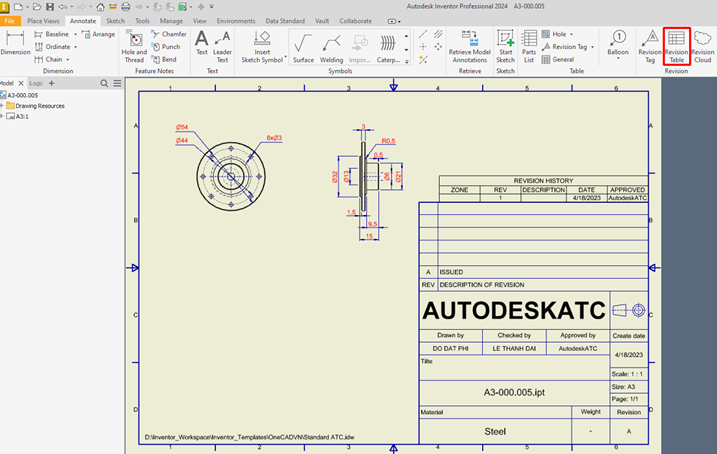Select the Bend note tool
The width and height of the screenshot is (717, 454).
pyautogui.click(x=164, y=59)
